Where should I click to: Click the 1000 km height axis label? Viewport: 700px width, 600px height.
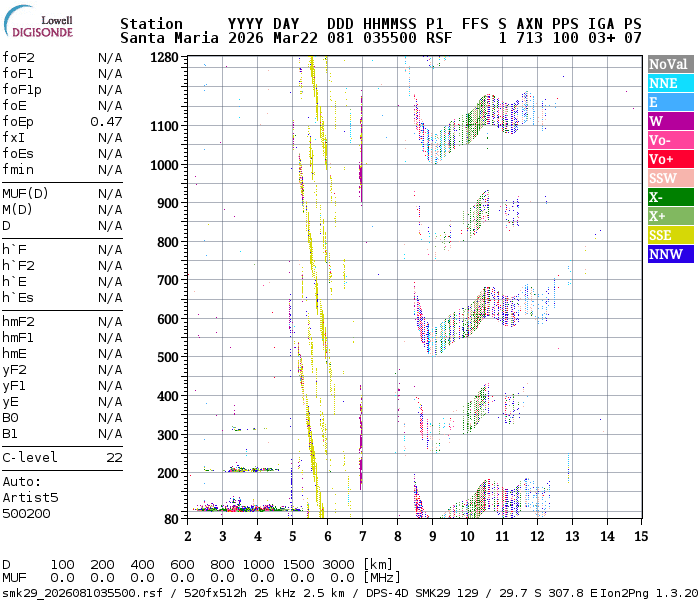pyautogui.click(x=164, y=165)
